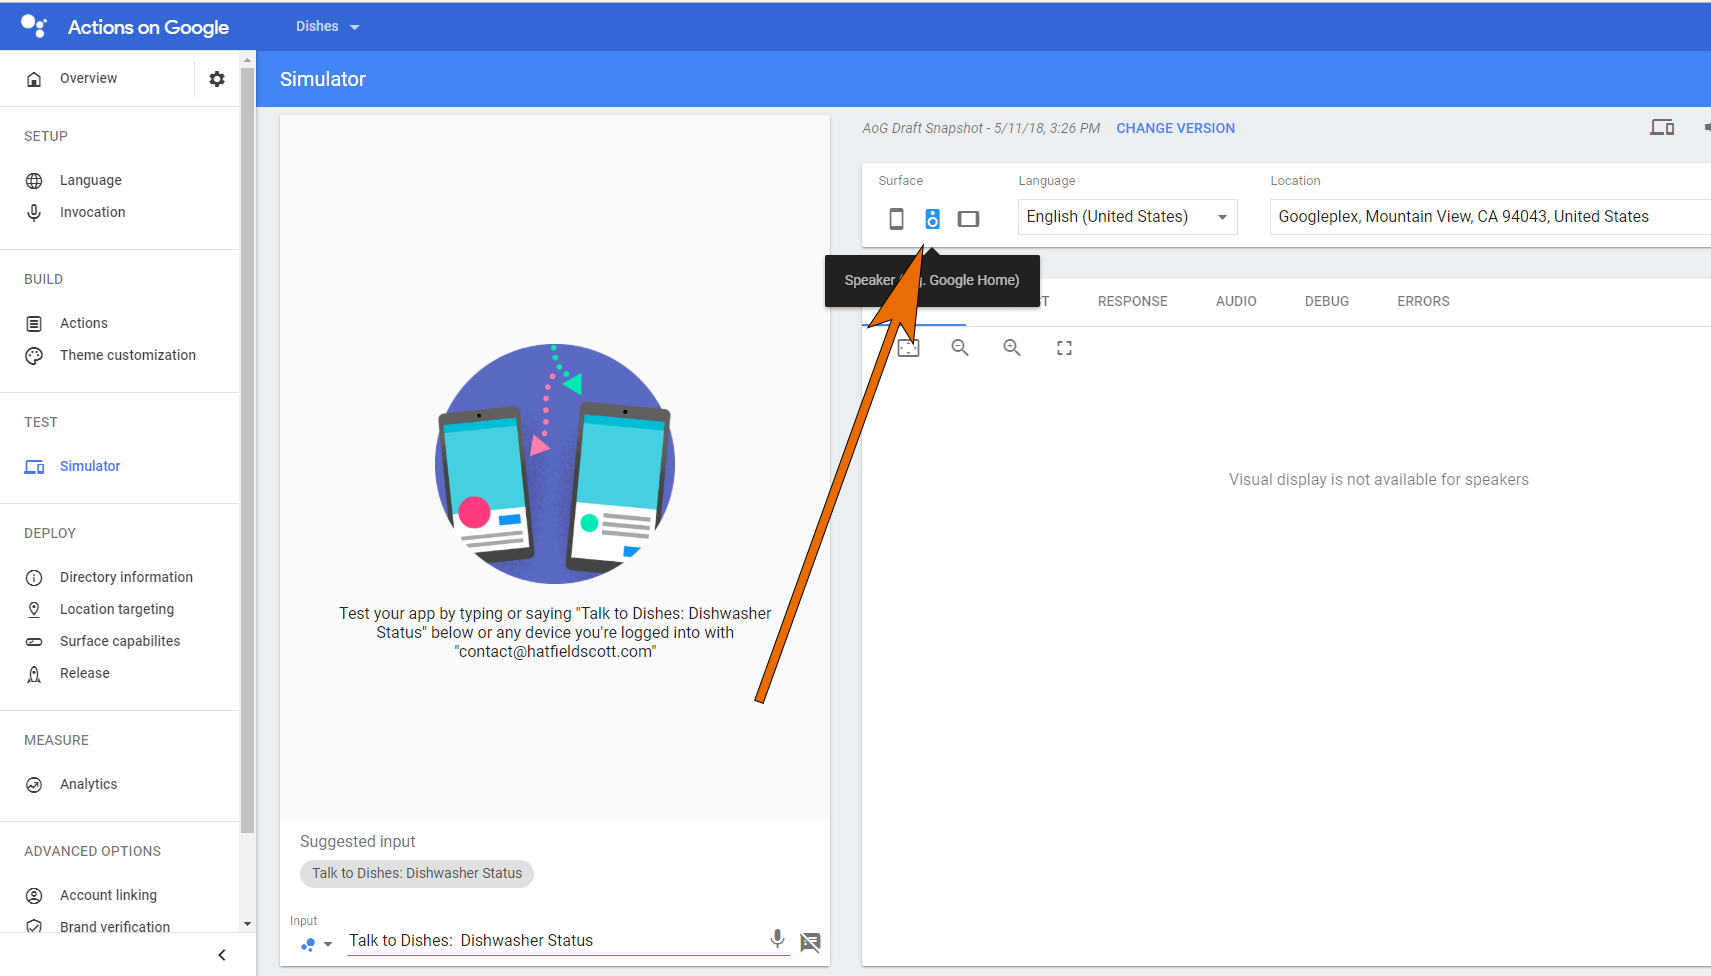Viewport: 1711px width, 976px height.
Task: Click the suggested chip Talk to Dishes: Dishwasher Status
Action: tap(417, 873)
